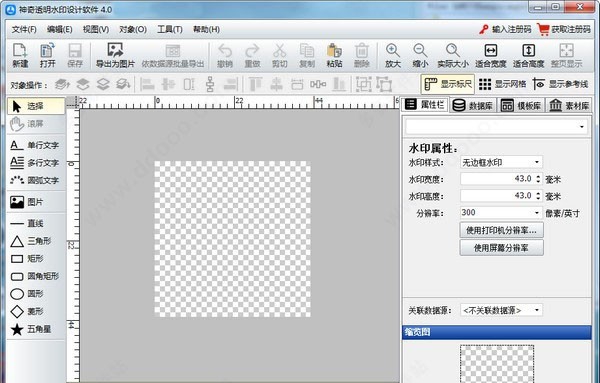Click the 新建 new document icon
This screenshot has height=383, width=600.
tap(20, 56)
